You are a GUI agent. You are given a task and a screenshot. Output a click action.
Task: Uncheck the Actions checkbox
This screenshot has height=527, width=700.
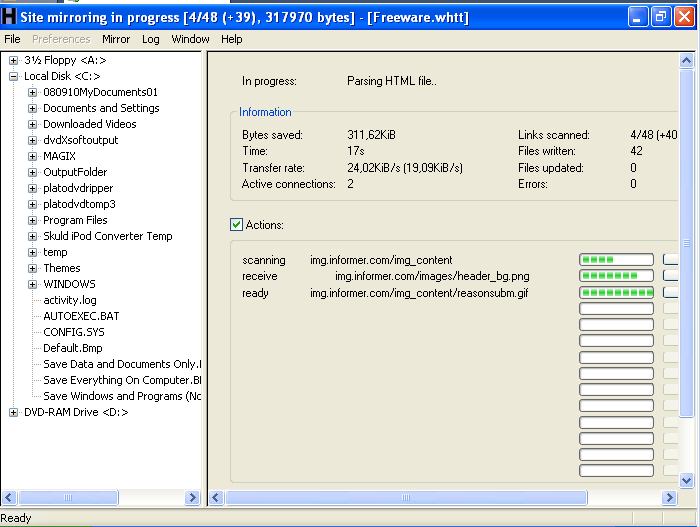point(237,225)
